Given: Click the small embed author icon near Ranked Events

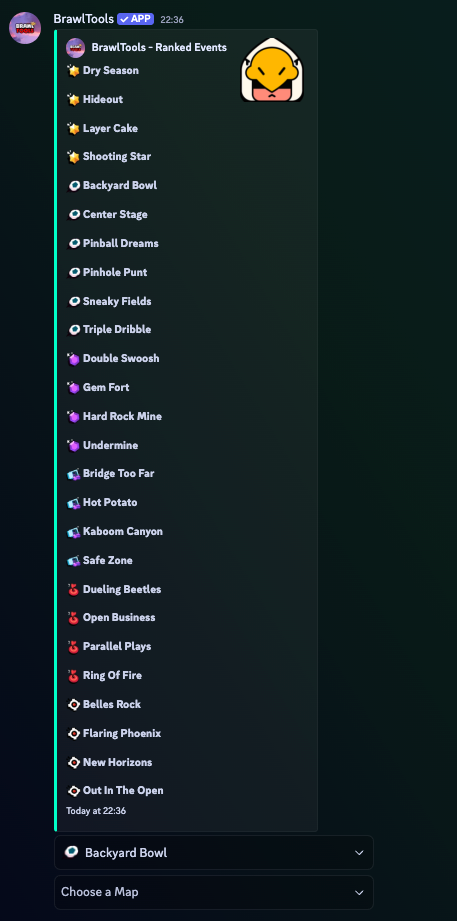Looking at the screenshot, I should click(75, 47).
